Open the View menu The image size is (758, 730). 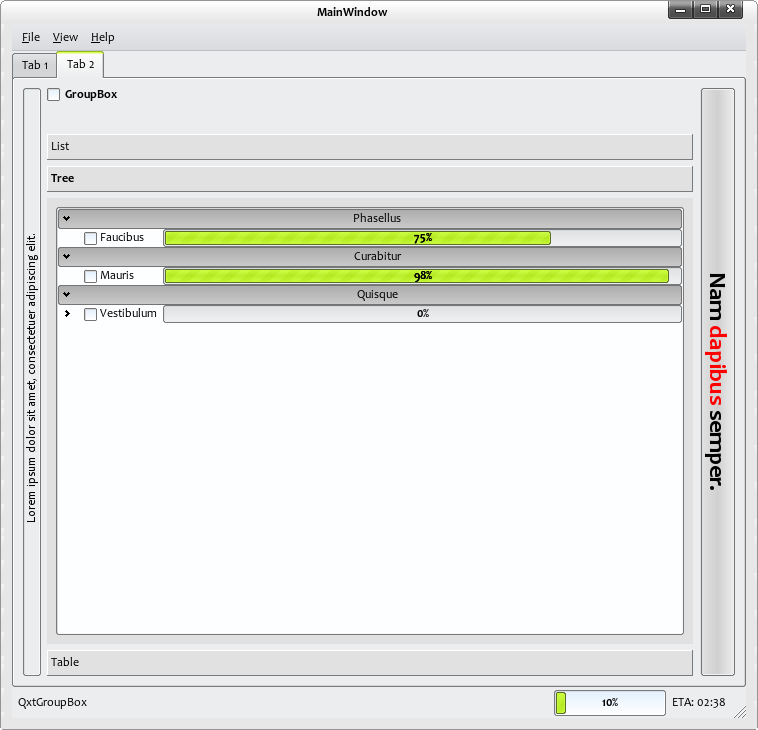[65, 37]
